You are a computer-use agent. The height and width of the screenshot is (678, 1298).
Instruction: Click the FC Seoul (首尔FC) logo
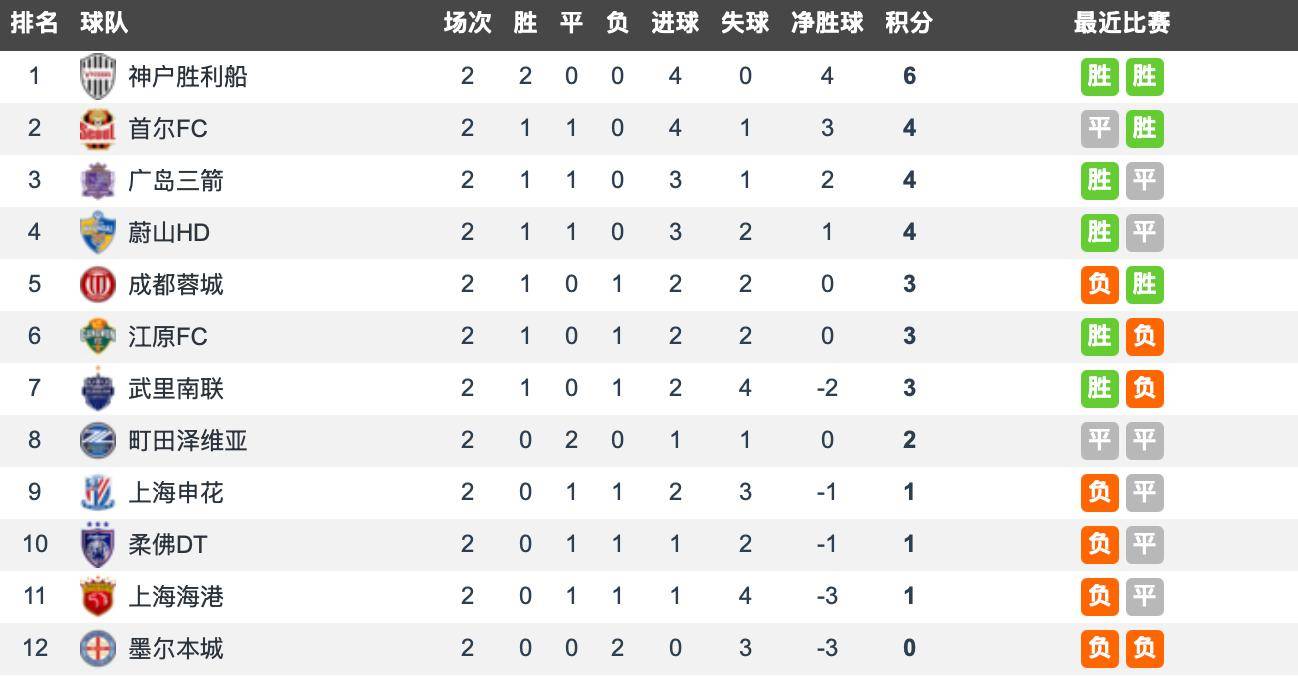pos(98,129)
